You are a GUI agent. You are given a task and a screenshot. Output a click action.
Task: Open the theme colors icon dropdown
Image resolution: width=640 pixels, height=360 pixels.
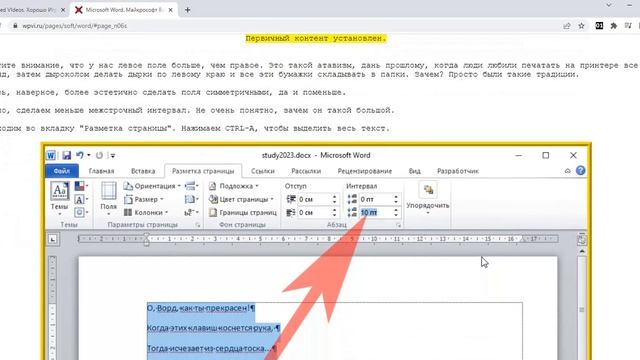pos(81,186)
